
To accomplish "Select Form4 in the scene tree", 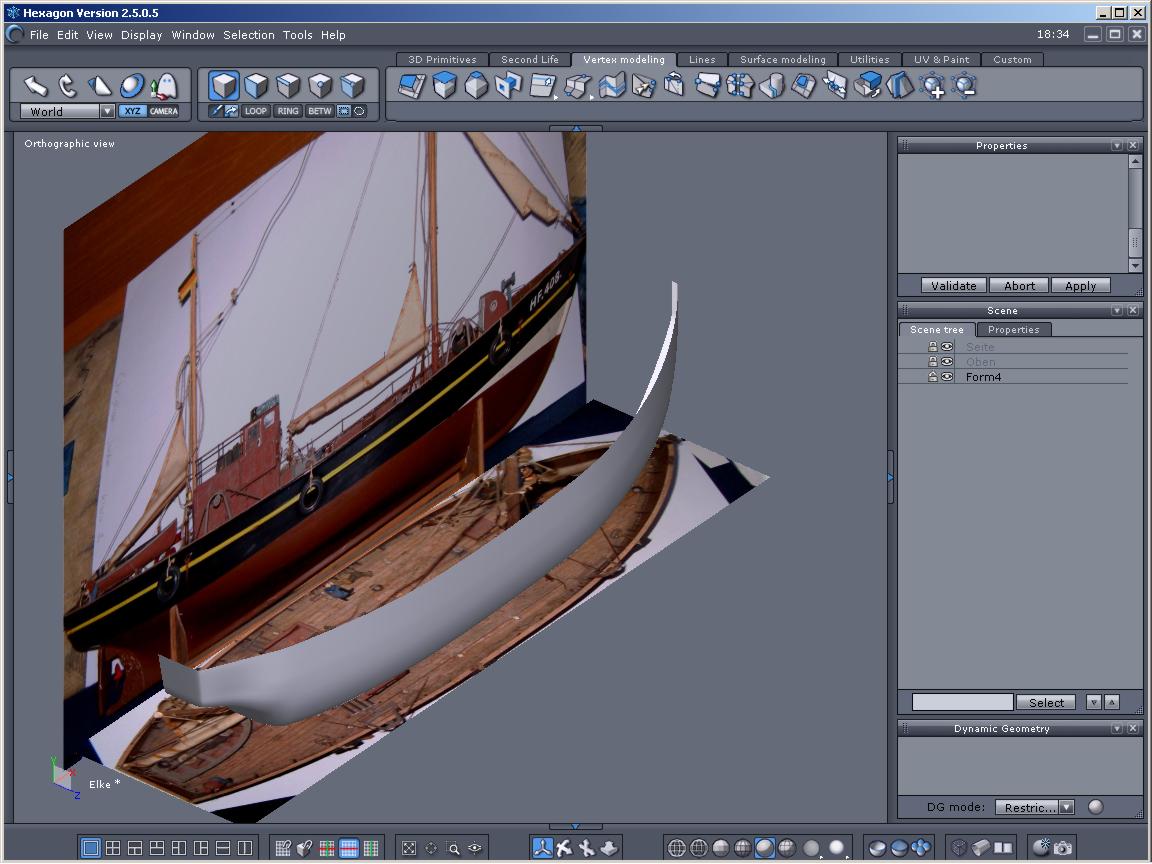I will tap(983, 377).
